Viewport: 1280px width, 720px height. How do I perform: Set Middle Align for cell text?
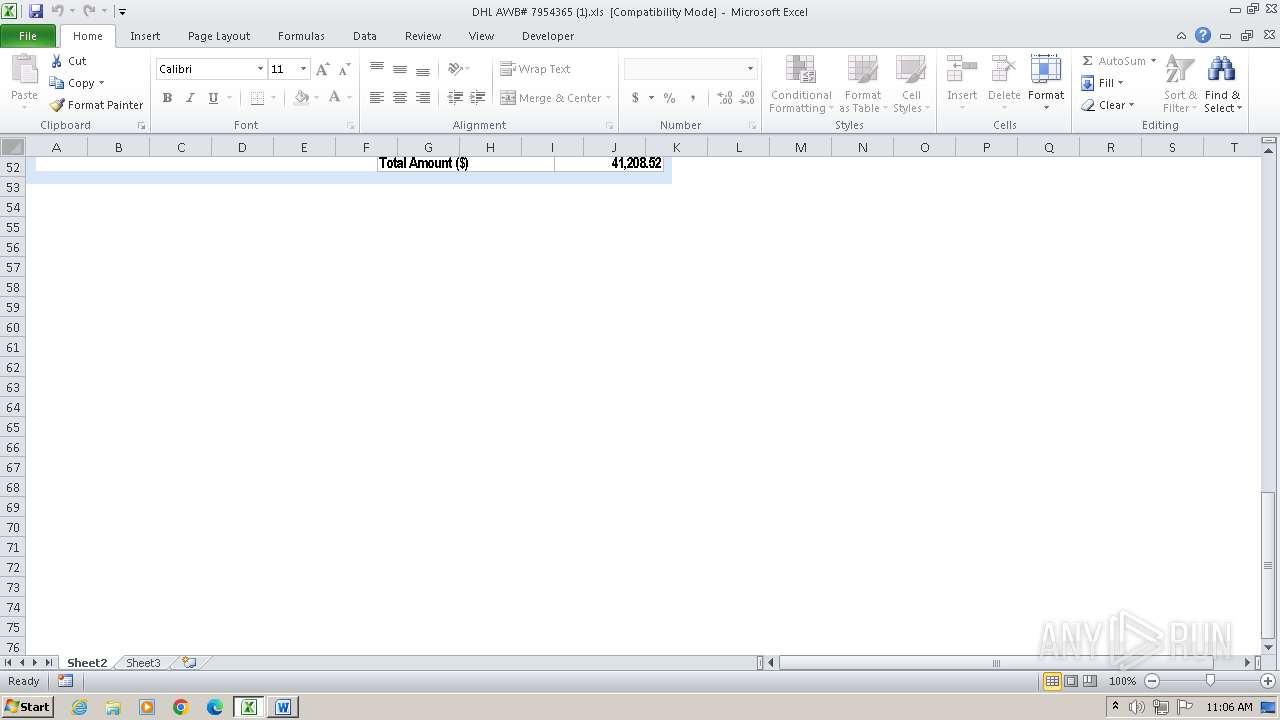pyautogui.click(x=400, y=69)
